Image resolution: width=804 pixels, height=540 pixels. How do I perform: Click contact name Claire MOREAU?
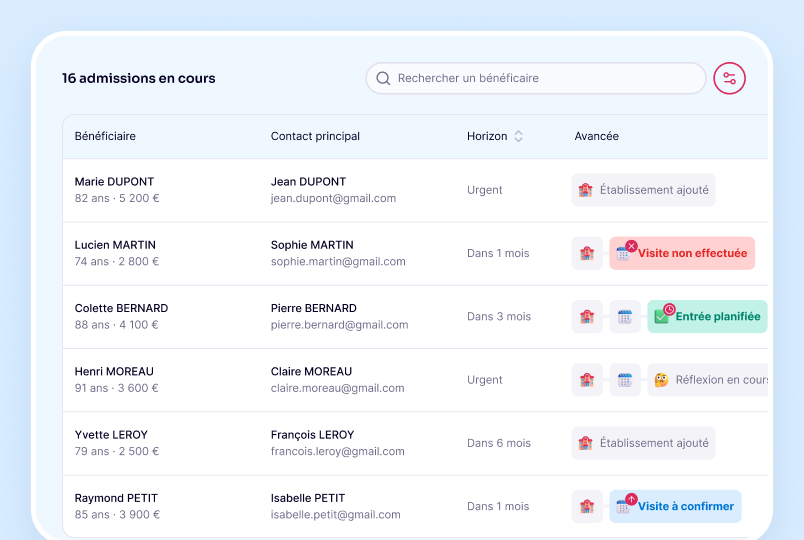click(311, 371)
